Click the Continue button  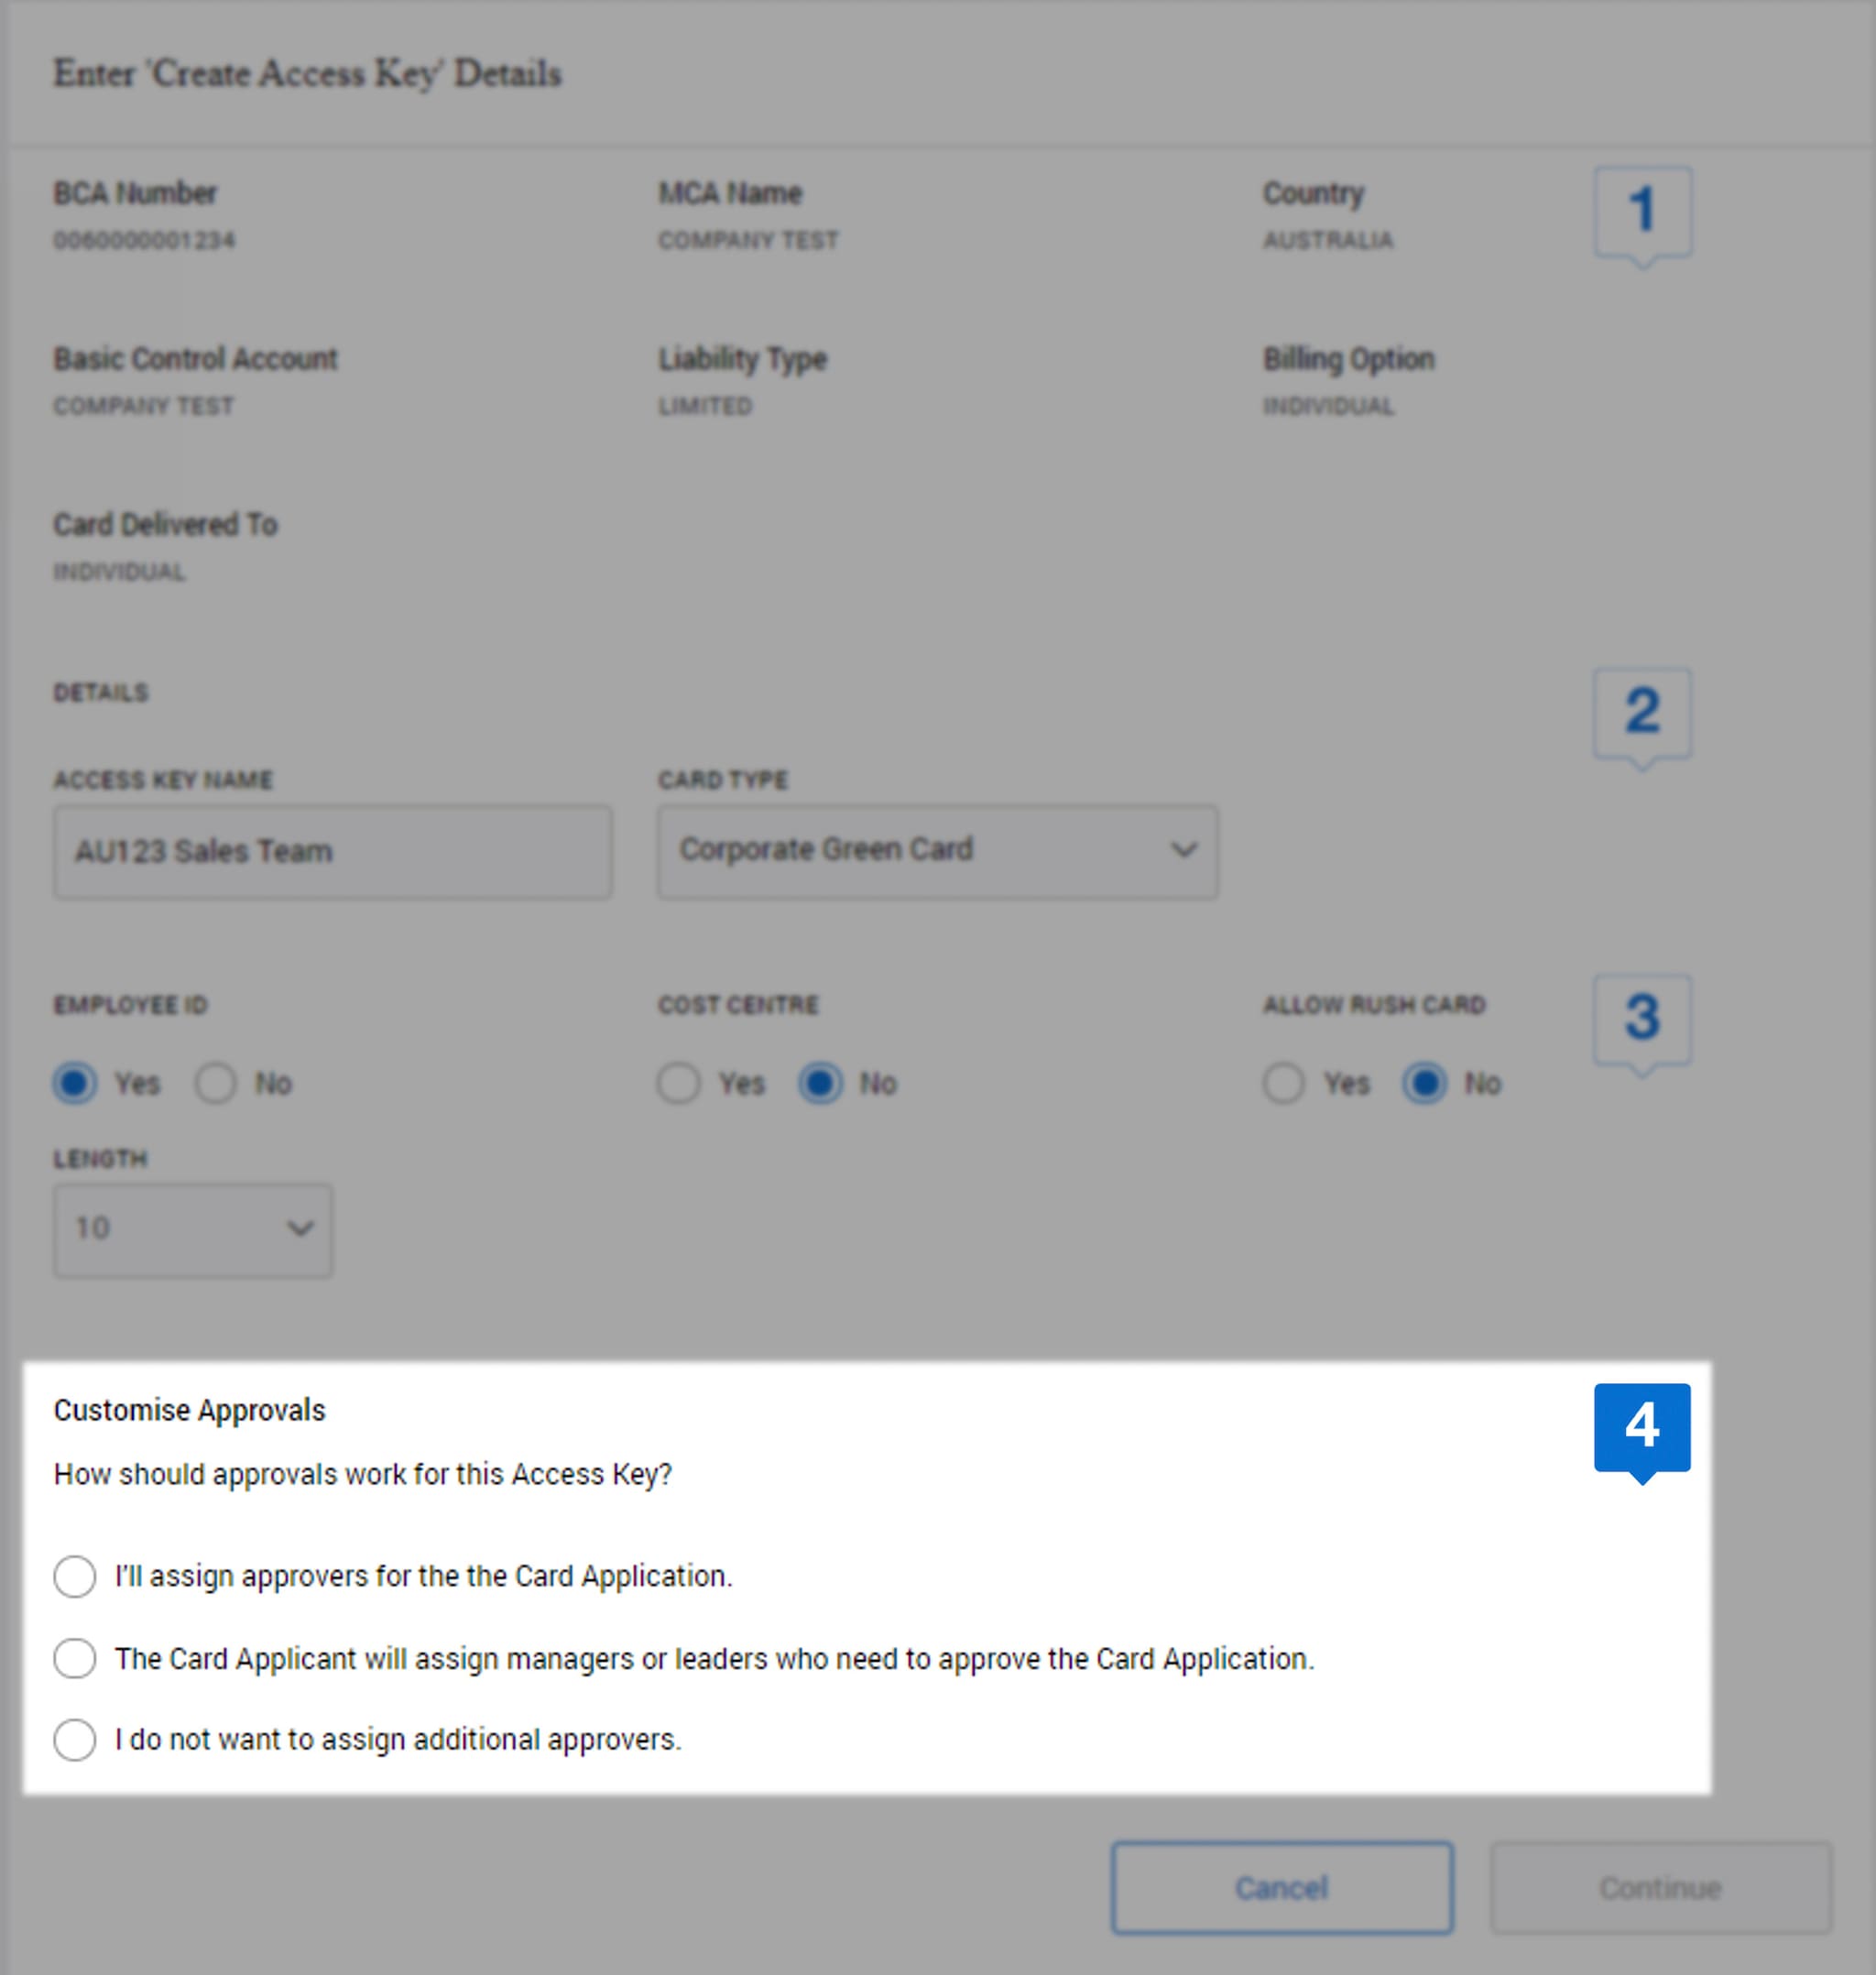click(1663, 1887)
